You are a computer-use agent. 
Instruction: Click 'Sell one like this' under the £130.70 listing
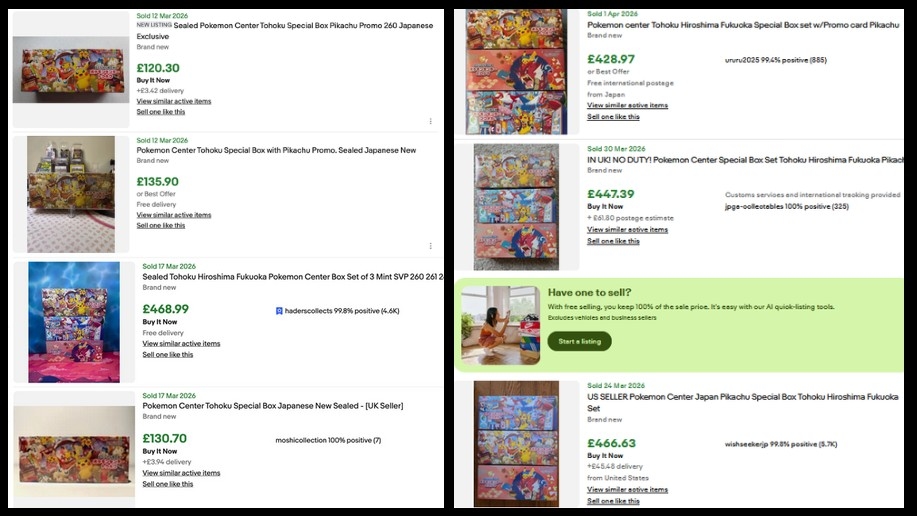(x=168, y=484)
